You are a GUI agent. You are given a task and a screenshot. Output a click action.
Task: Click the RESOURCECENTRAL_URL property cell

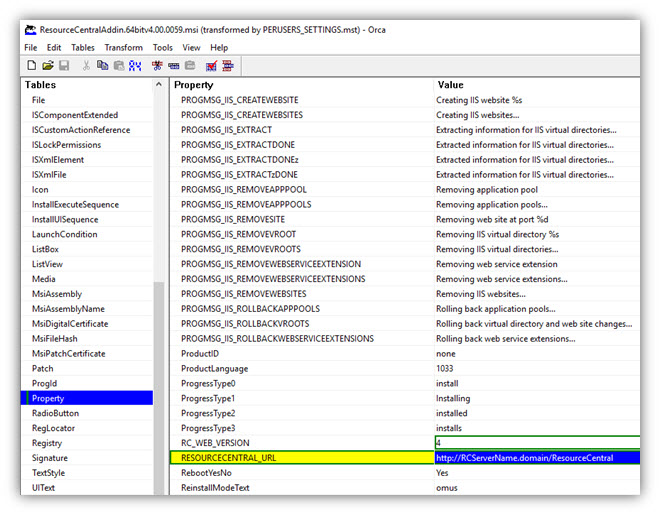(x=302, y=458)
